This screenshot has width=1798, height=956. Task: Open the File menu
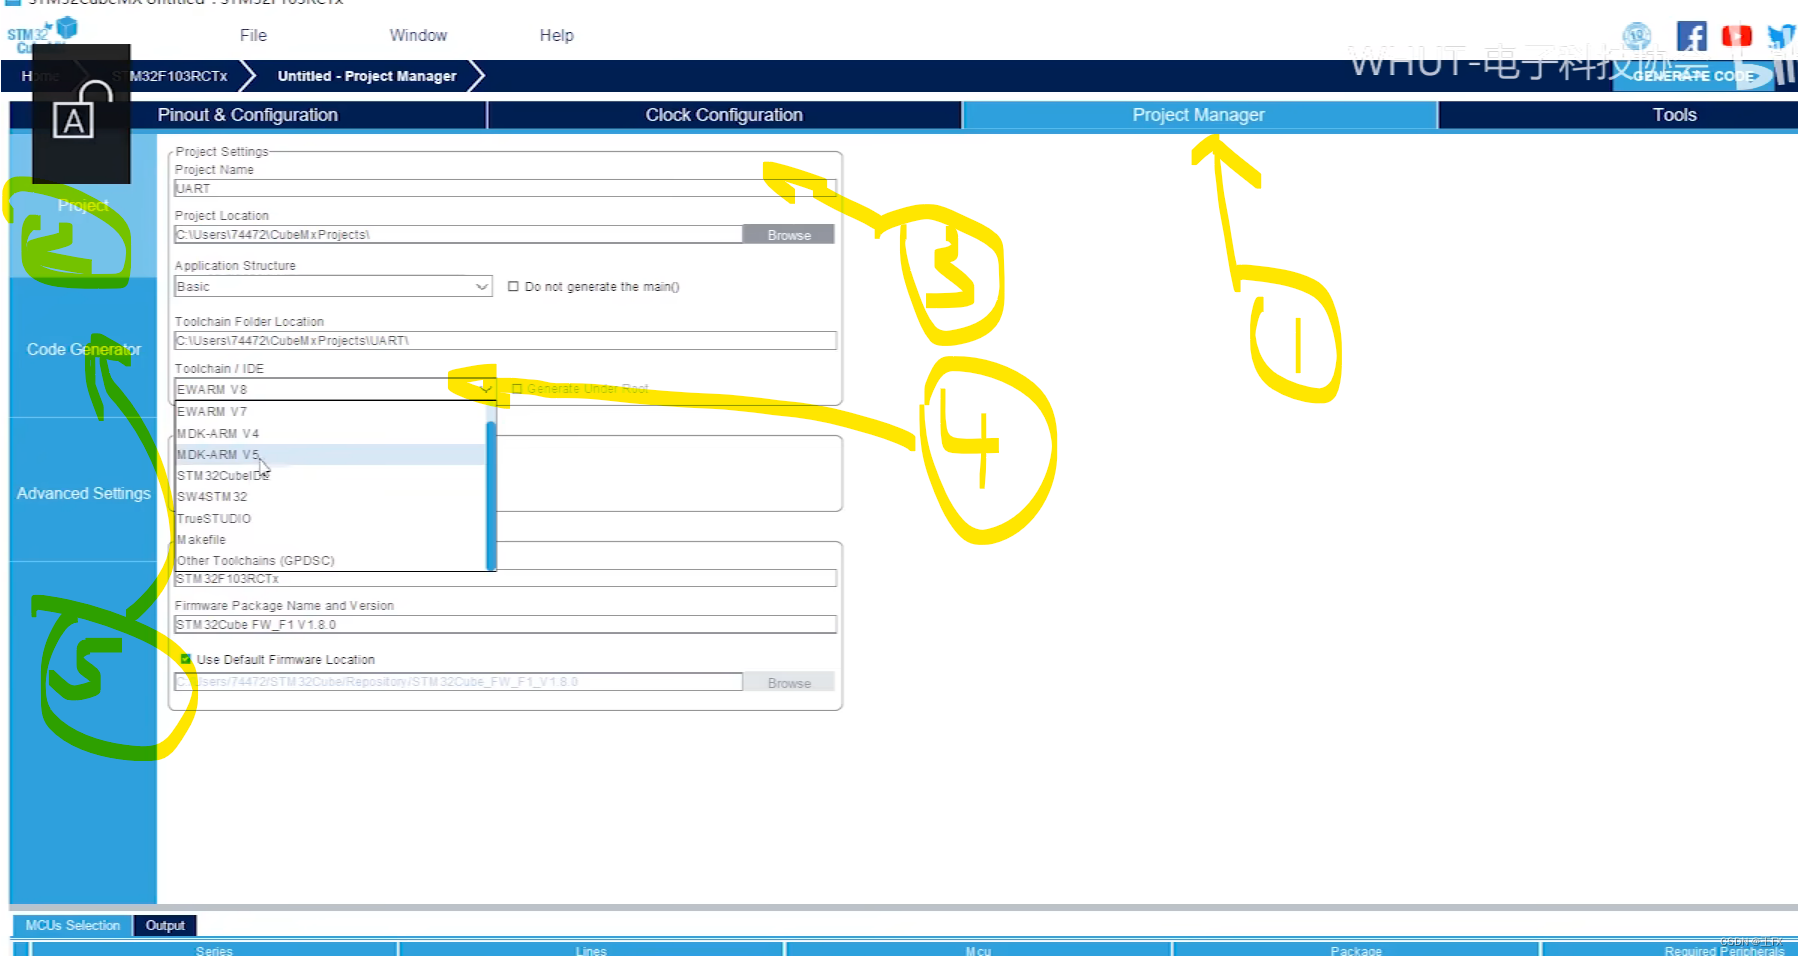tap(253, 35)
